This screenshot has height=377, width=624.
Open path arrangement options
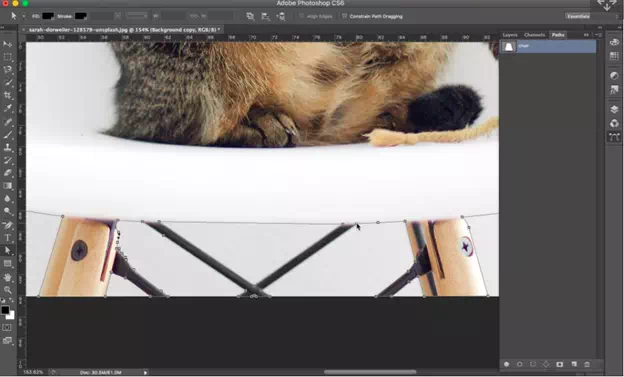[281, 16]
